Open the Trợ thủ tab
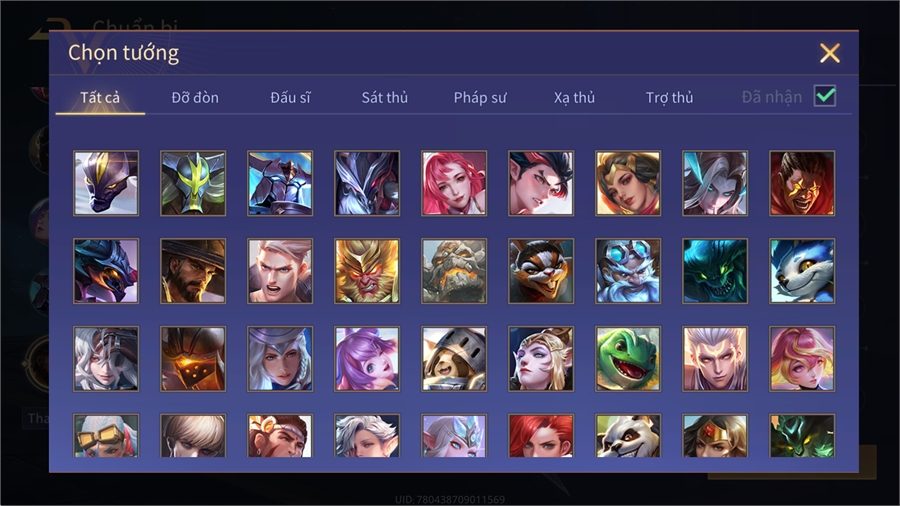 pos(669,98)
